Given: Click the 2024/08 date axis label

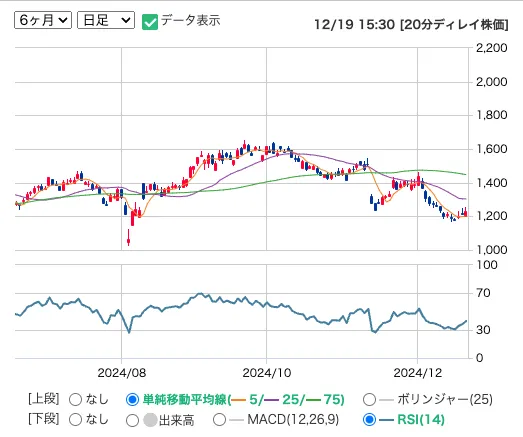Looking at the screenshot, I should click(122, 373).
